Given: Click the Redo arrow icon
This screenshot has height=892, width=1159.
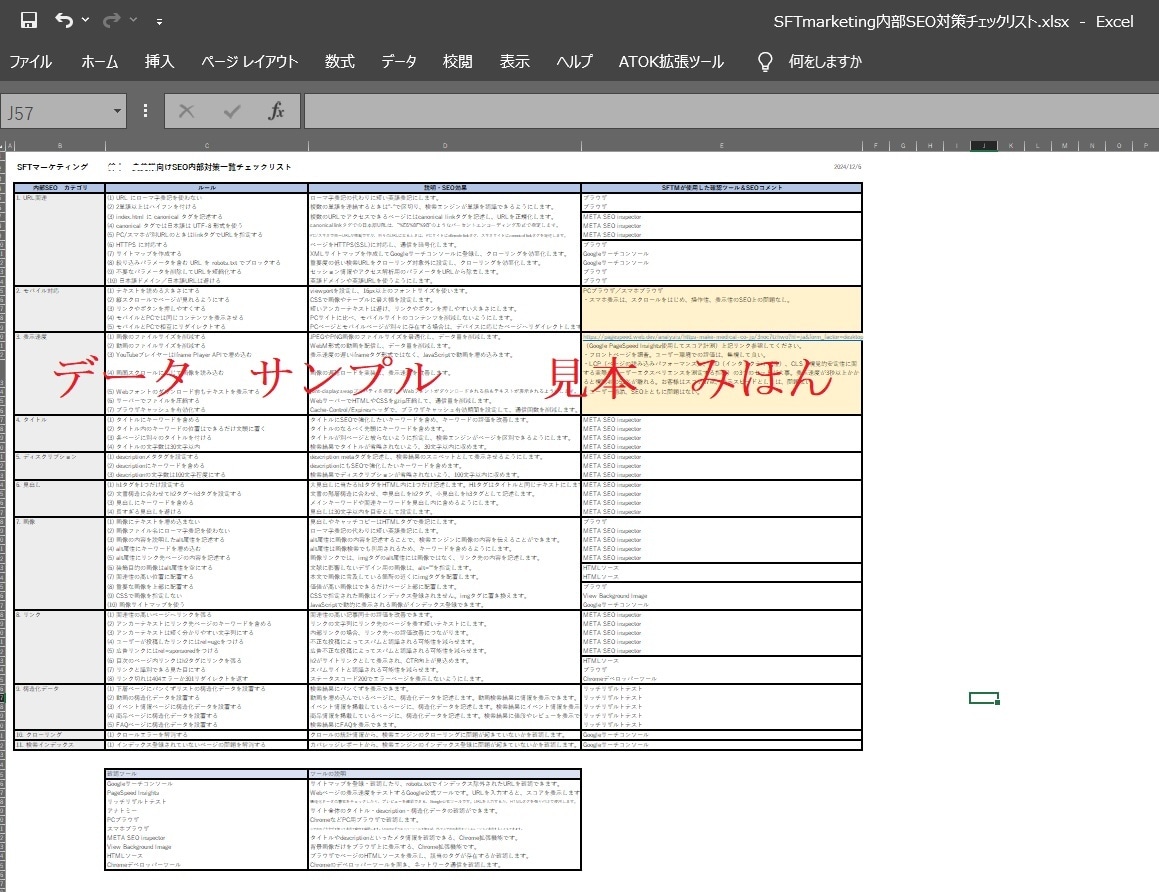Looking at the screenshot, I should pyautogui.click(x=112, y=20).
